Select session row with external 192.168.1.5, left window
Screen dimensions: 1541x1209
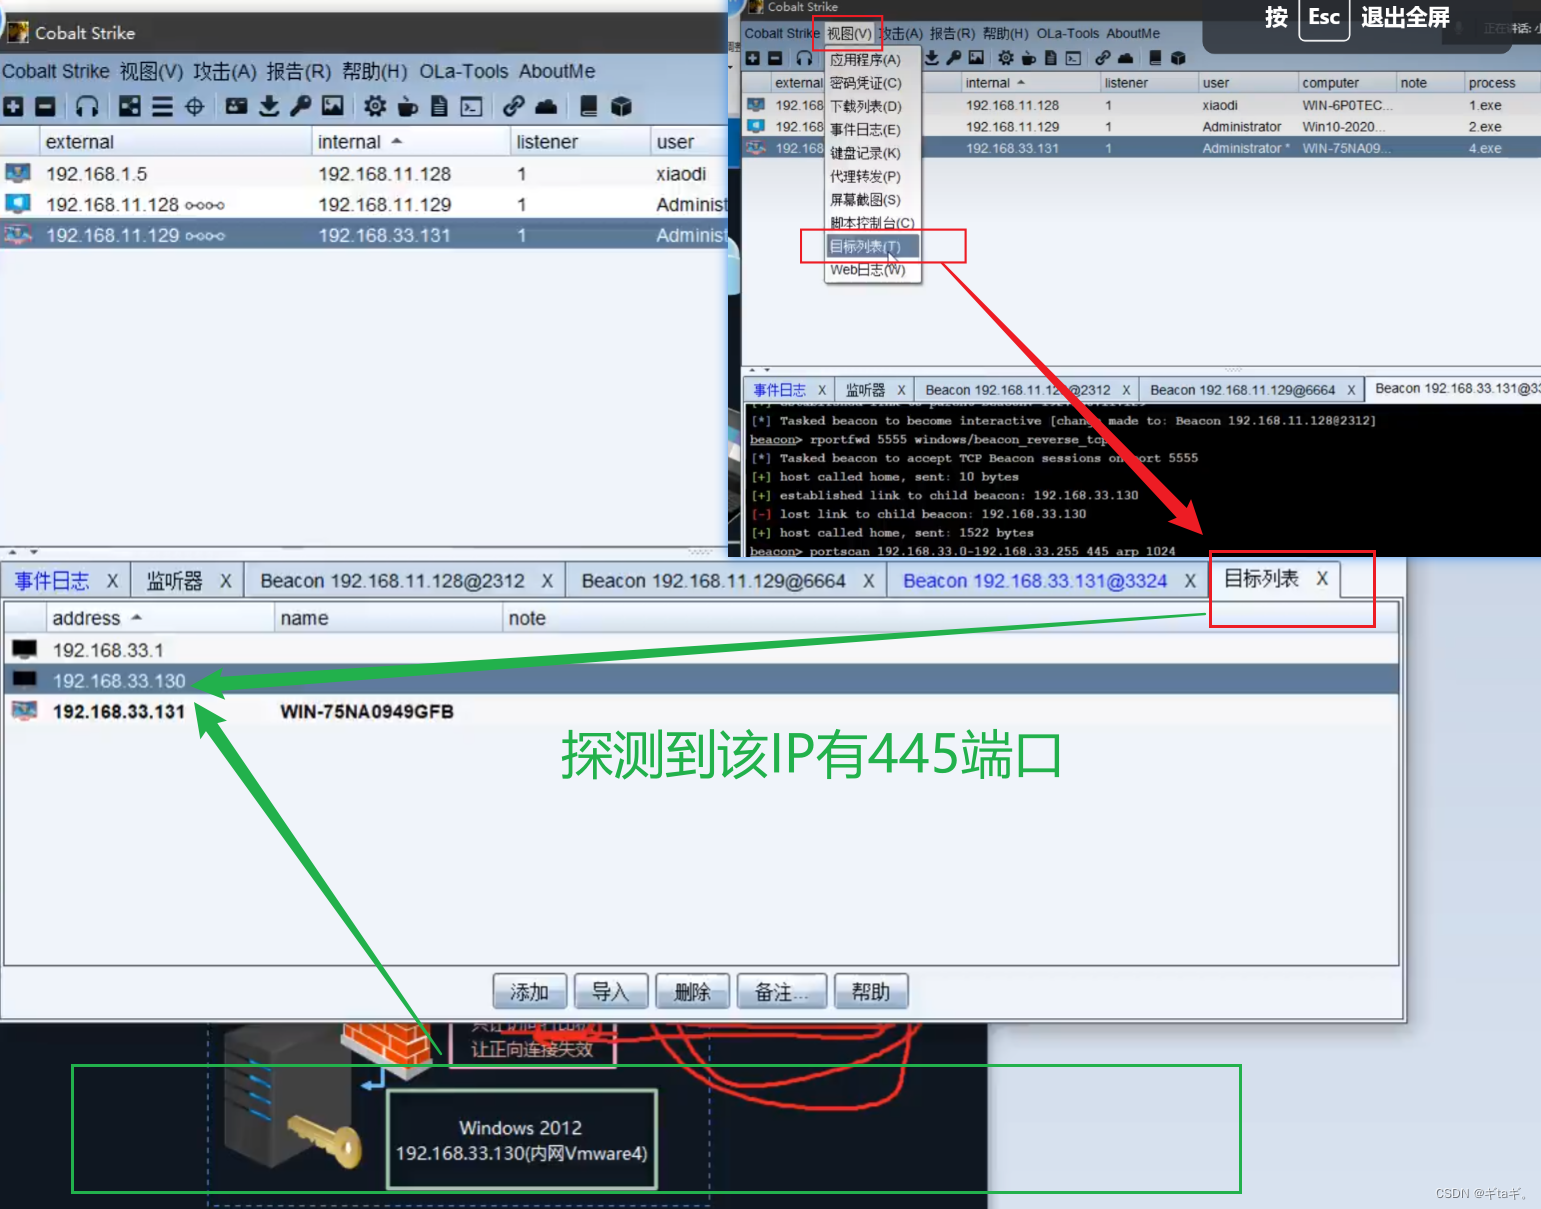364,174
